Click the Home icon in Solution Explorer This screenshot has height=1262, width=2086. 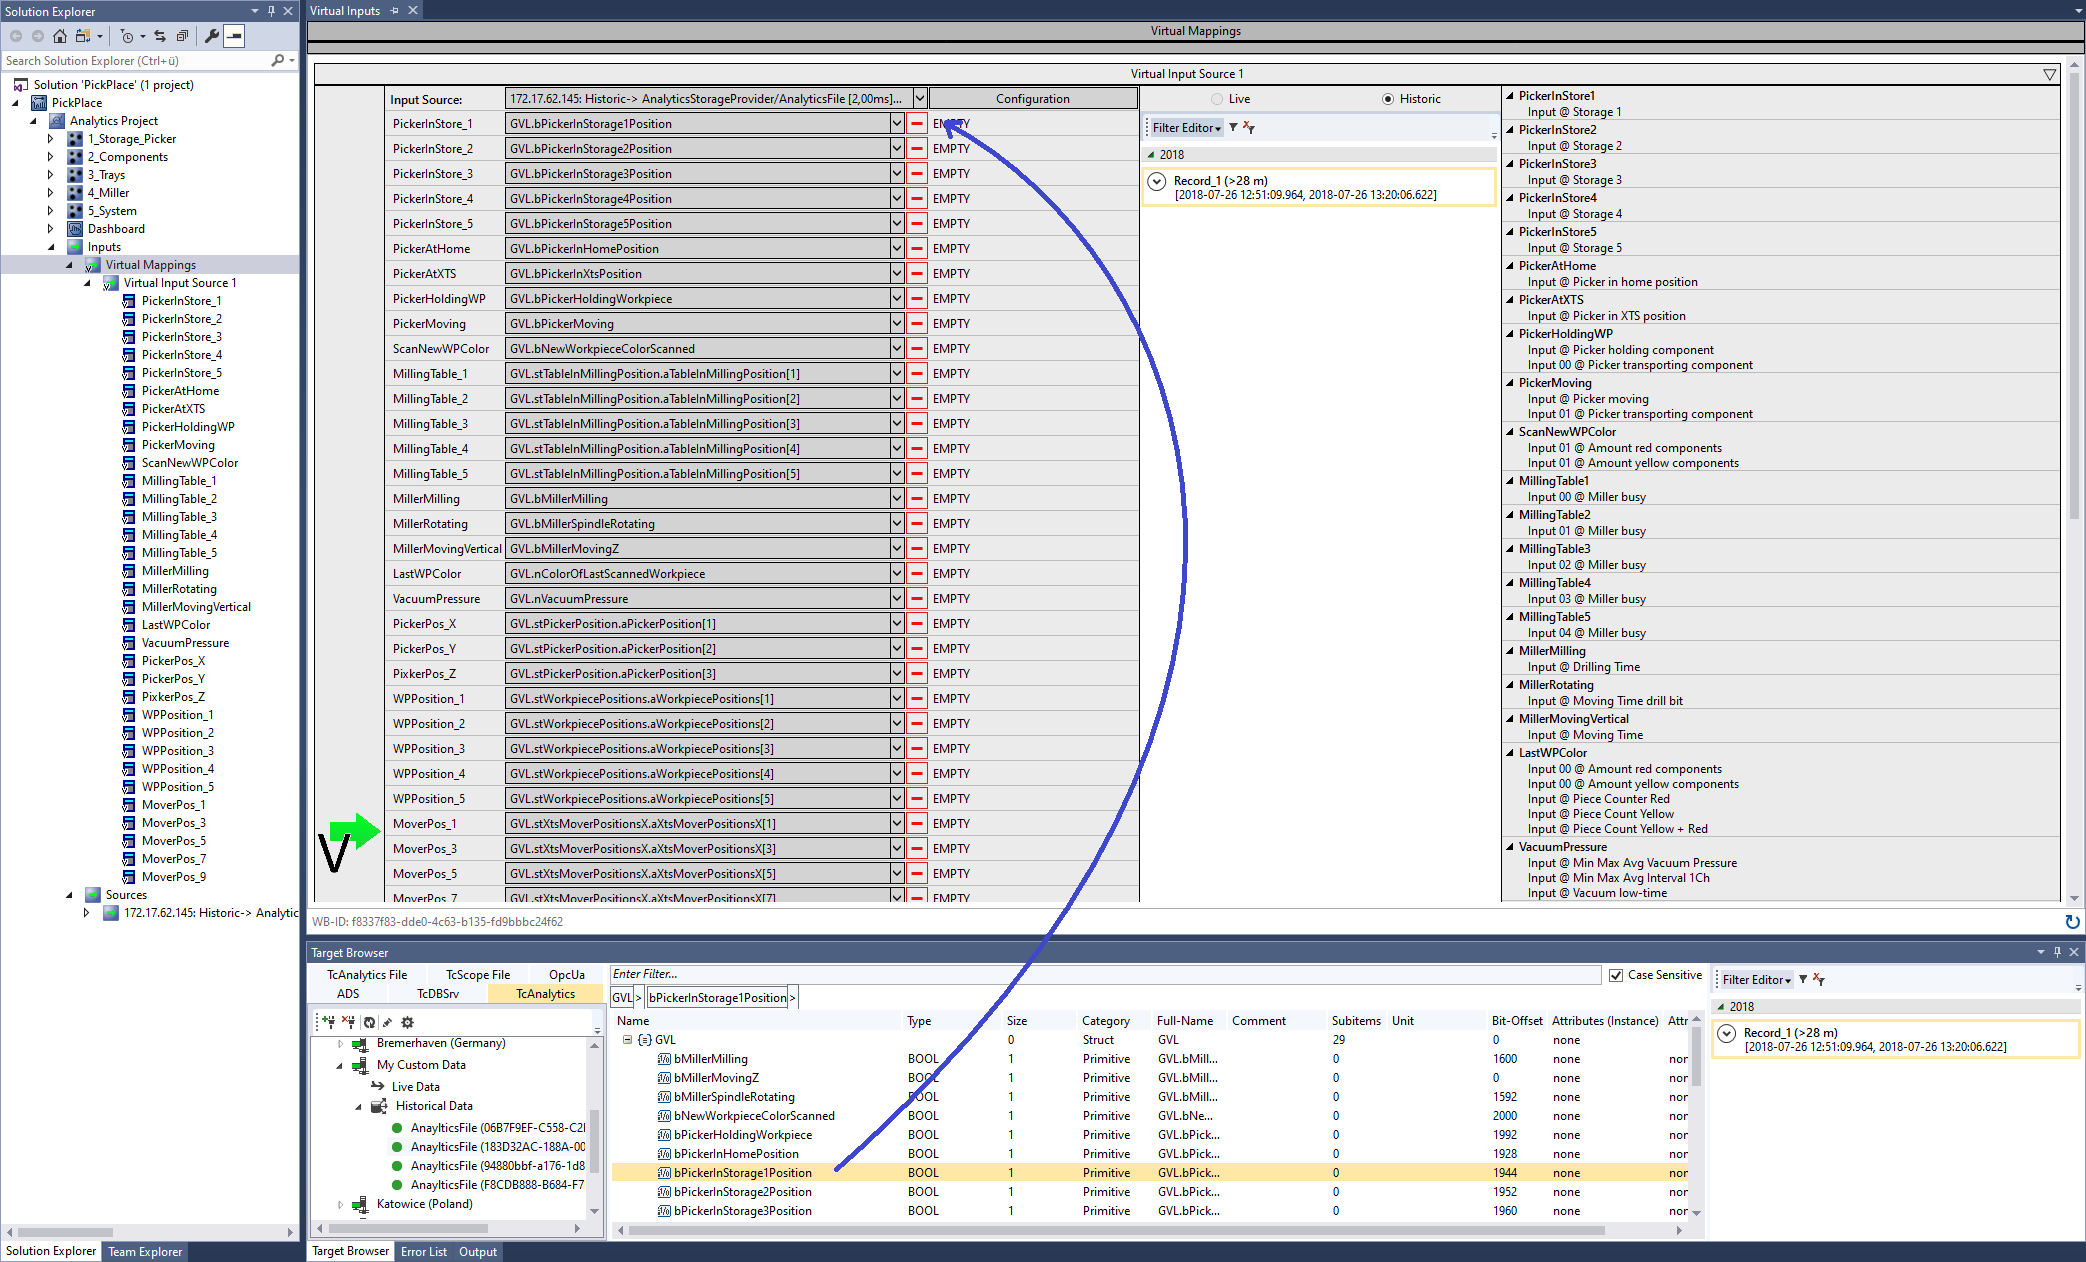60,36
